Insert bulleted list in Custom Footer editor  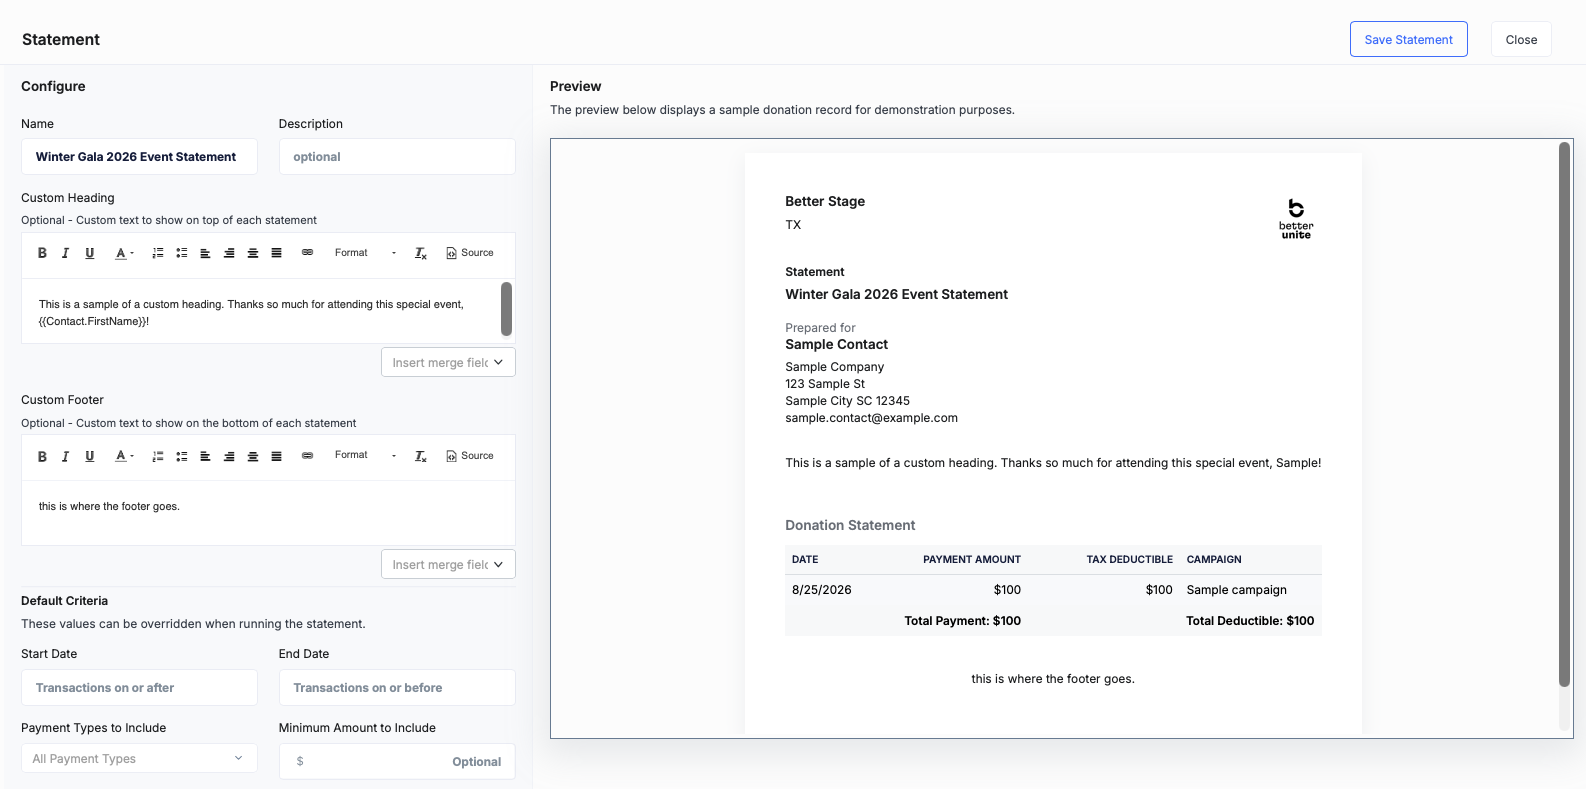point(182,456)
